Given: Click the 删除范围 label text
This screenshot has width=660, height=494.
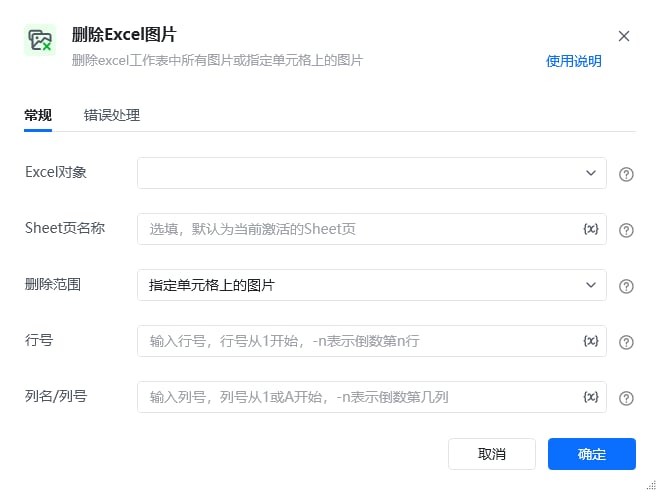Looking at the screenshot, I should point(53,284).
